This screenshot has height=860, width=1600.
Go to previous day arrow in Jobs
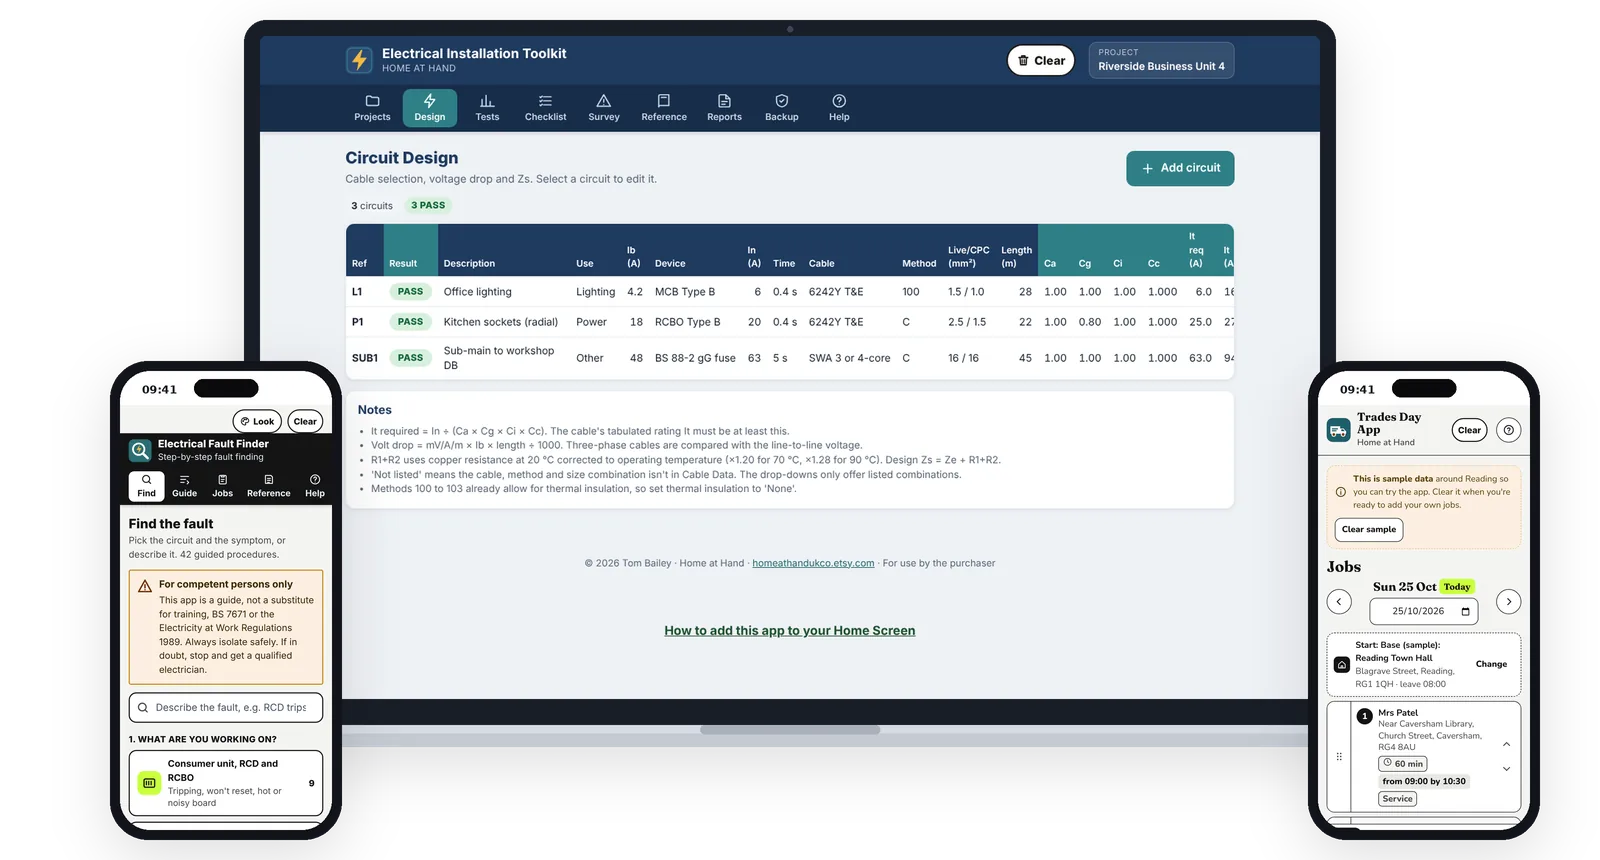tap(1339, 601)
